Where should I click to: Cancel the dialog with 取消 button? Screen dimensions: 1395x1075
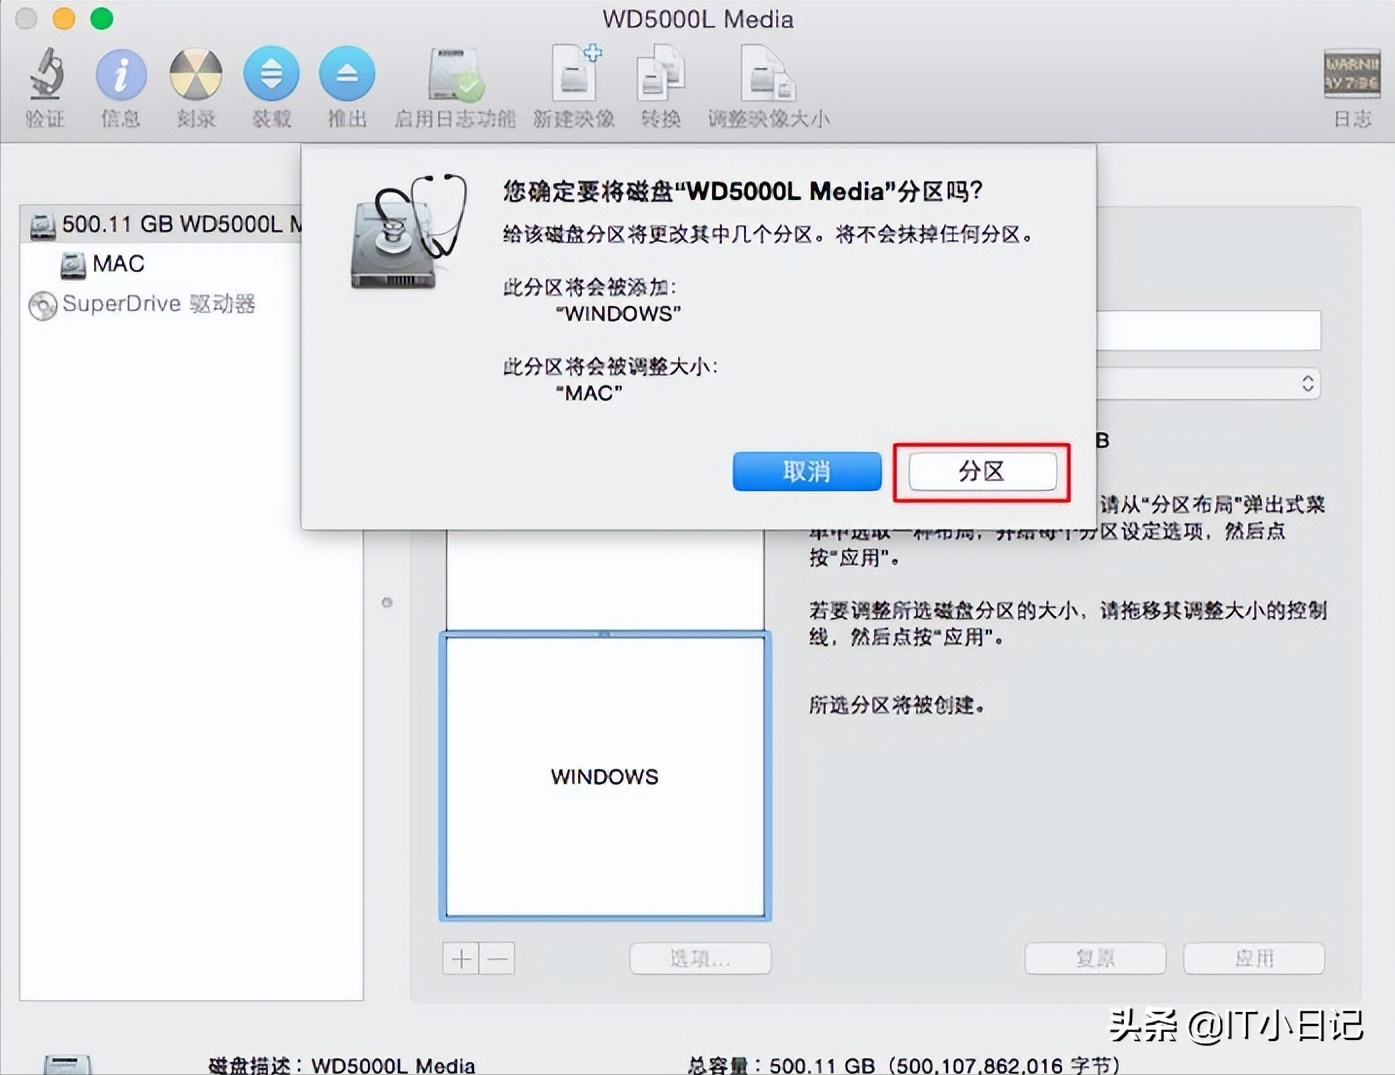pyautogui.click(x=807, y=471)
